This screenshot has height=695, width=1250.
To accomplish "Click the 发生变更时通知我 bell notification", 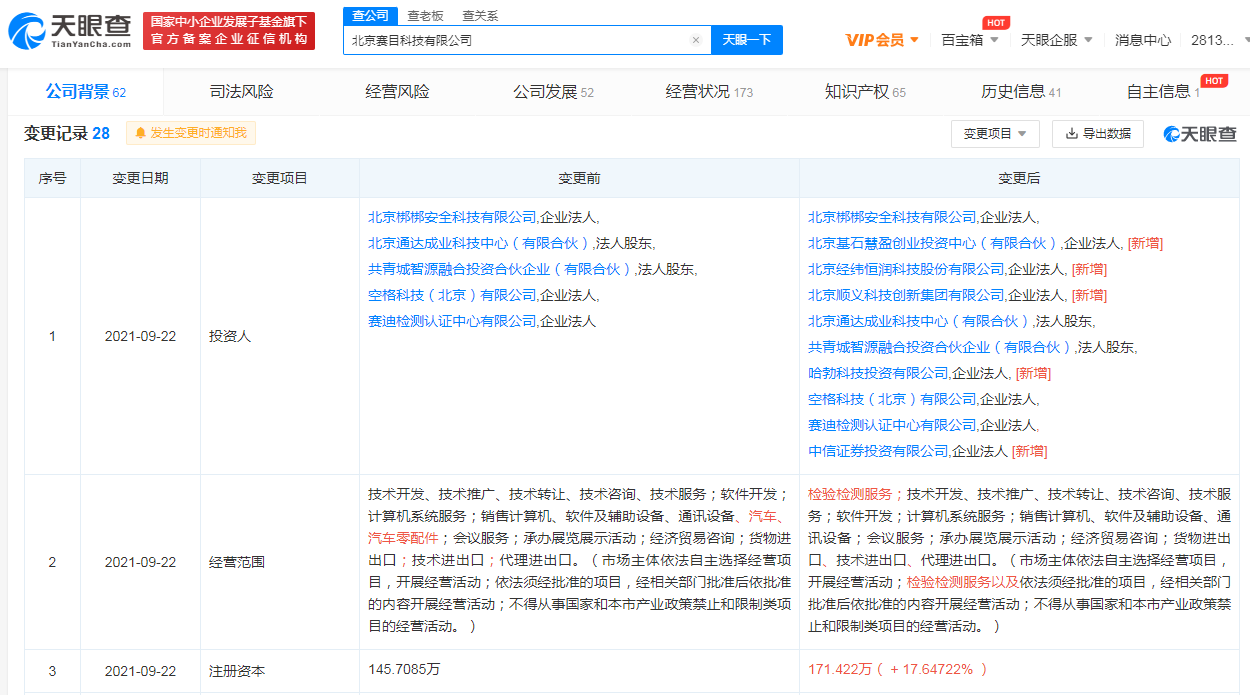I will [x=191, y=133].
